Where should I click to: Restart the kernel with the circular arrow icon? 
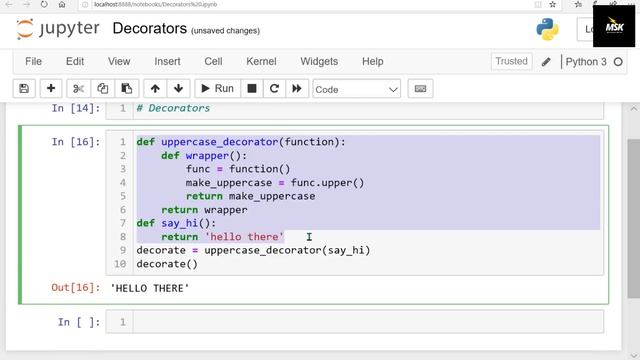[x=274, y=89]
